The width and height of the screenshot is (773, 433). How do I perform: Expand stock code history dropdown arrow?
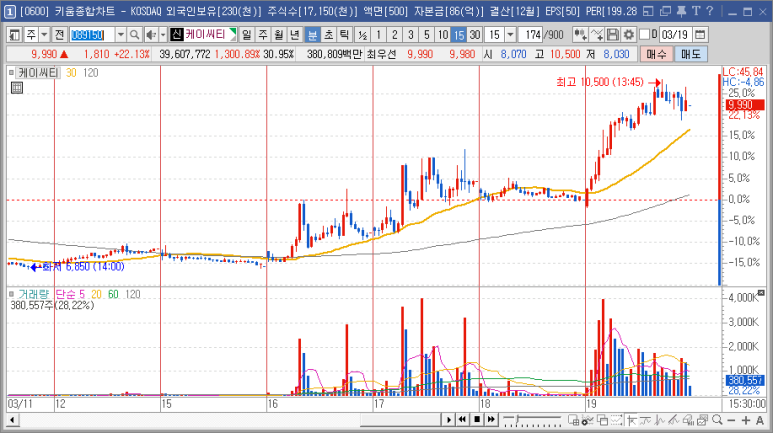[x=121, y=35]
